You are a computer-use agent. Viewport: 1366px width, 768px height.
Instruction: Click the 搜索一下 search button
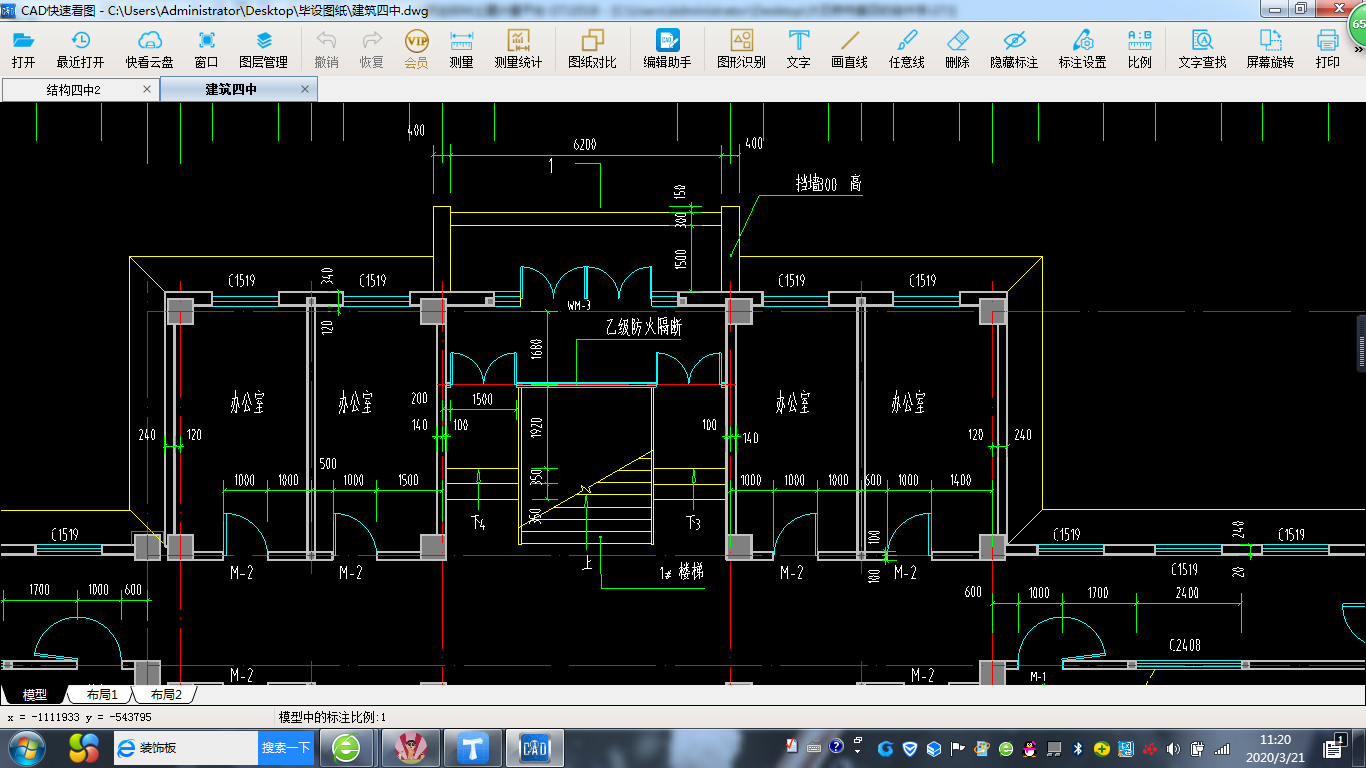click(286, 747)
